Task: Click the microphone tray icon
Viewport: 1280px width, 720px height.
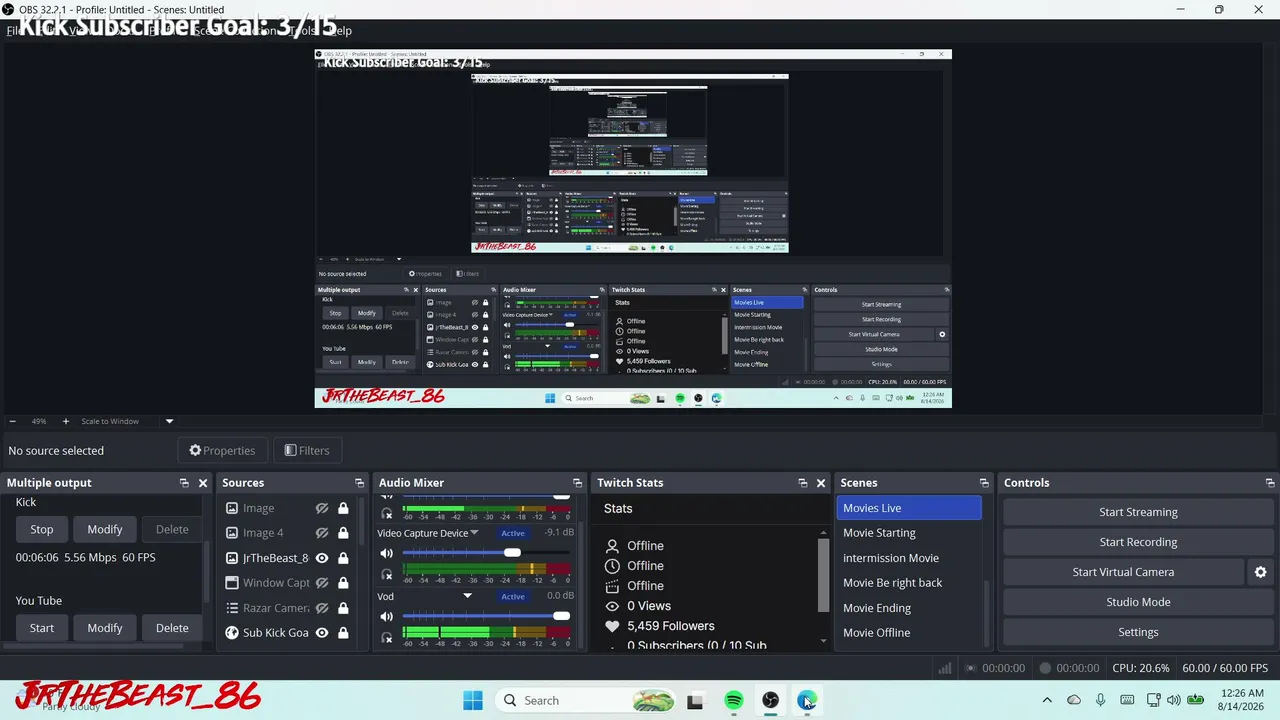Action: pos(1100,700)
